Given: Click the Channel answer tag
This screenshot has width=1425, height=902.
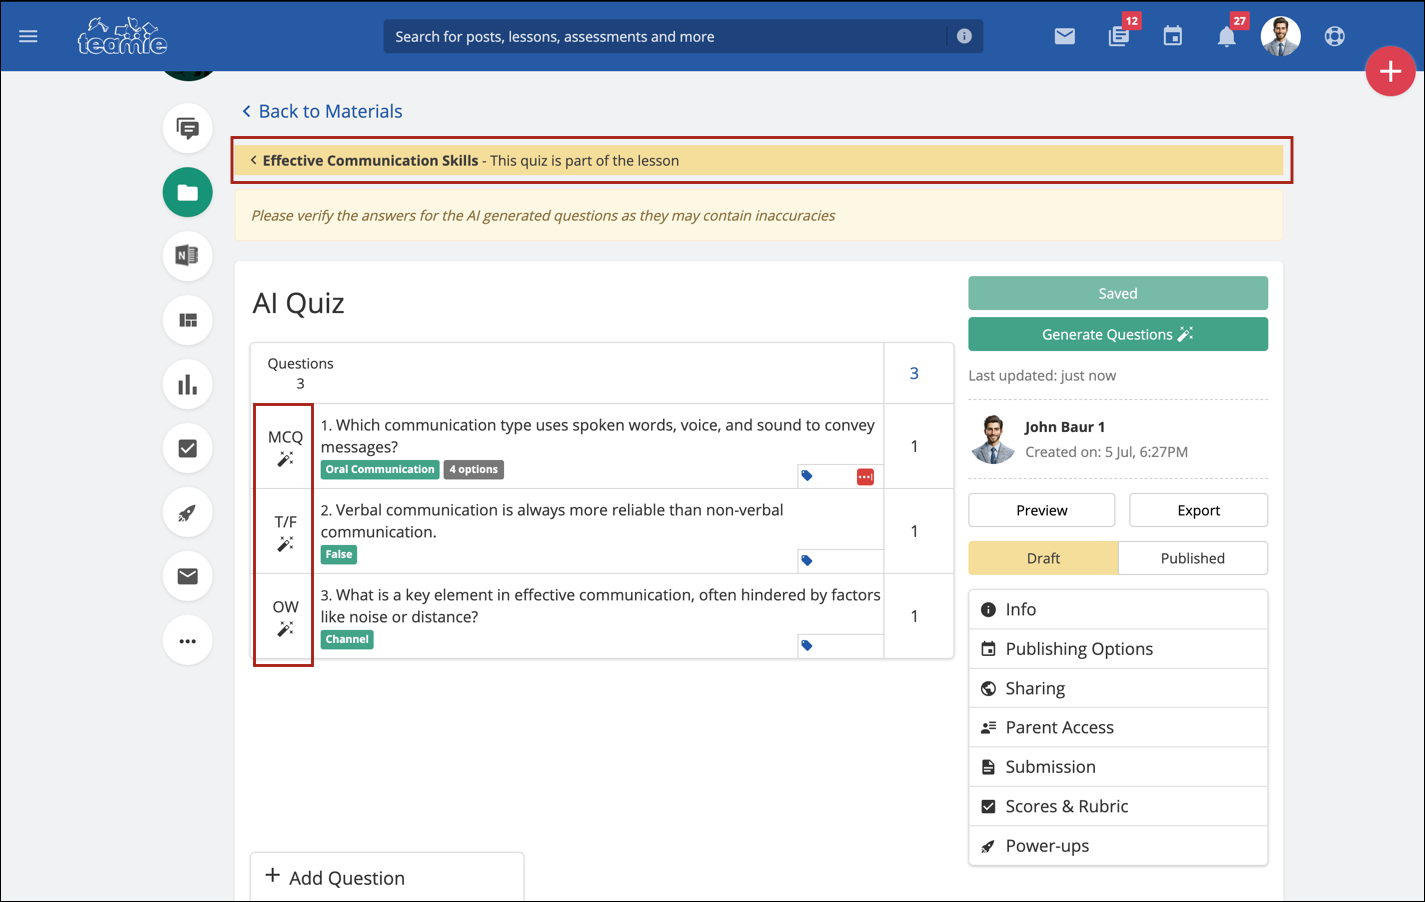Looking at the screenshot, I should click(347, 639).
